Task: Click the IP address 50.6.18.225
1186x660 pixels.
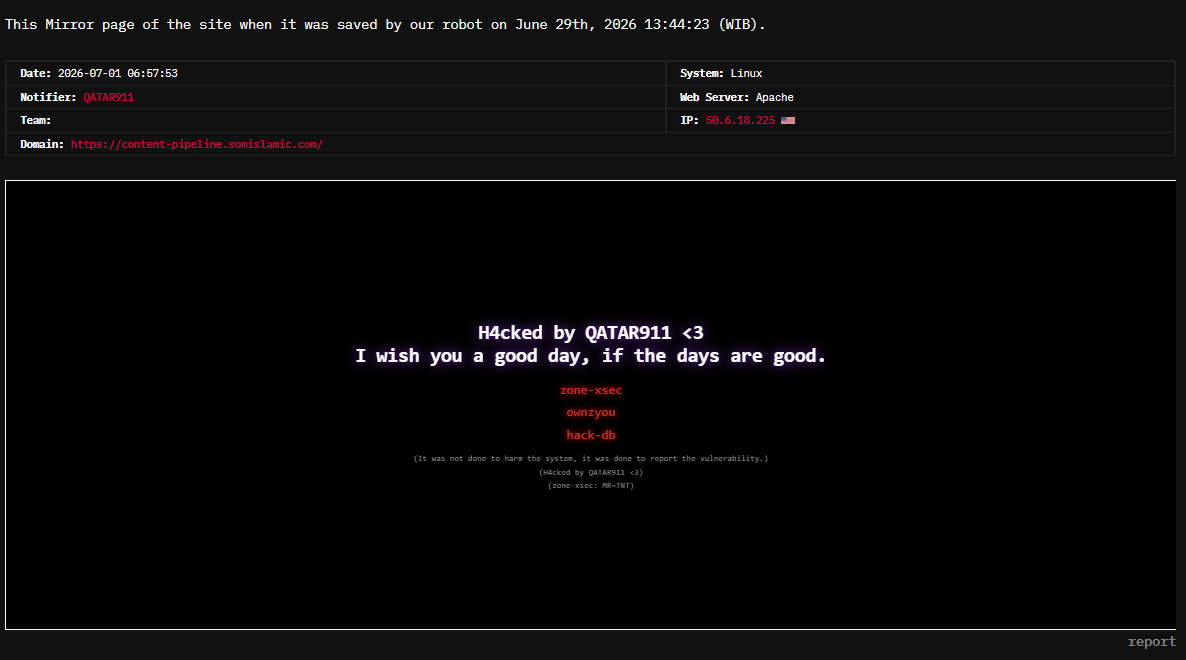Action: pos(740,120)
